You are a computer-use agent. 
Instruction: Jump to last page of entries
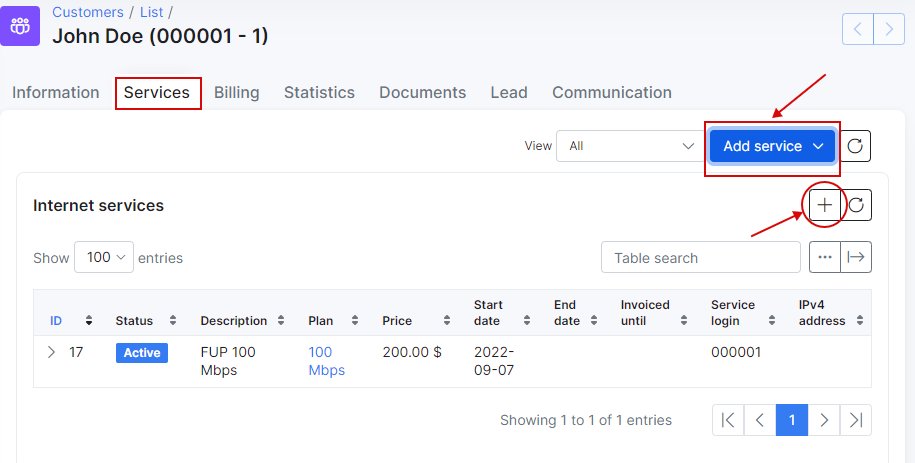pos(855,420)
